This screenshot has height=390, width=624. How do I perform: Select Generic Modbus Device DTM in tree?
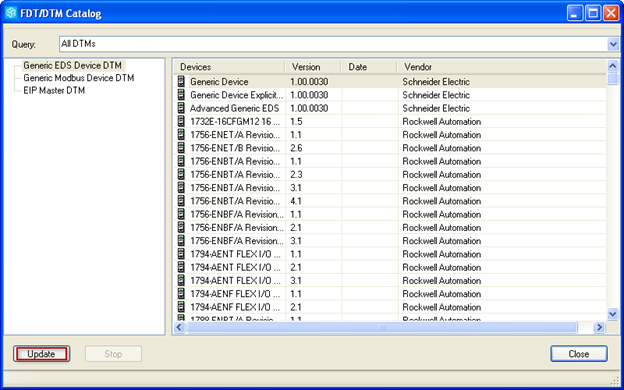click(x=79, y=78)
